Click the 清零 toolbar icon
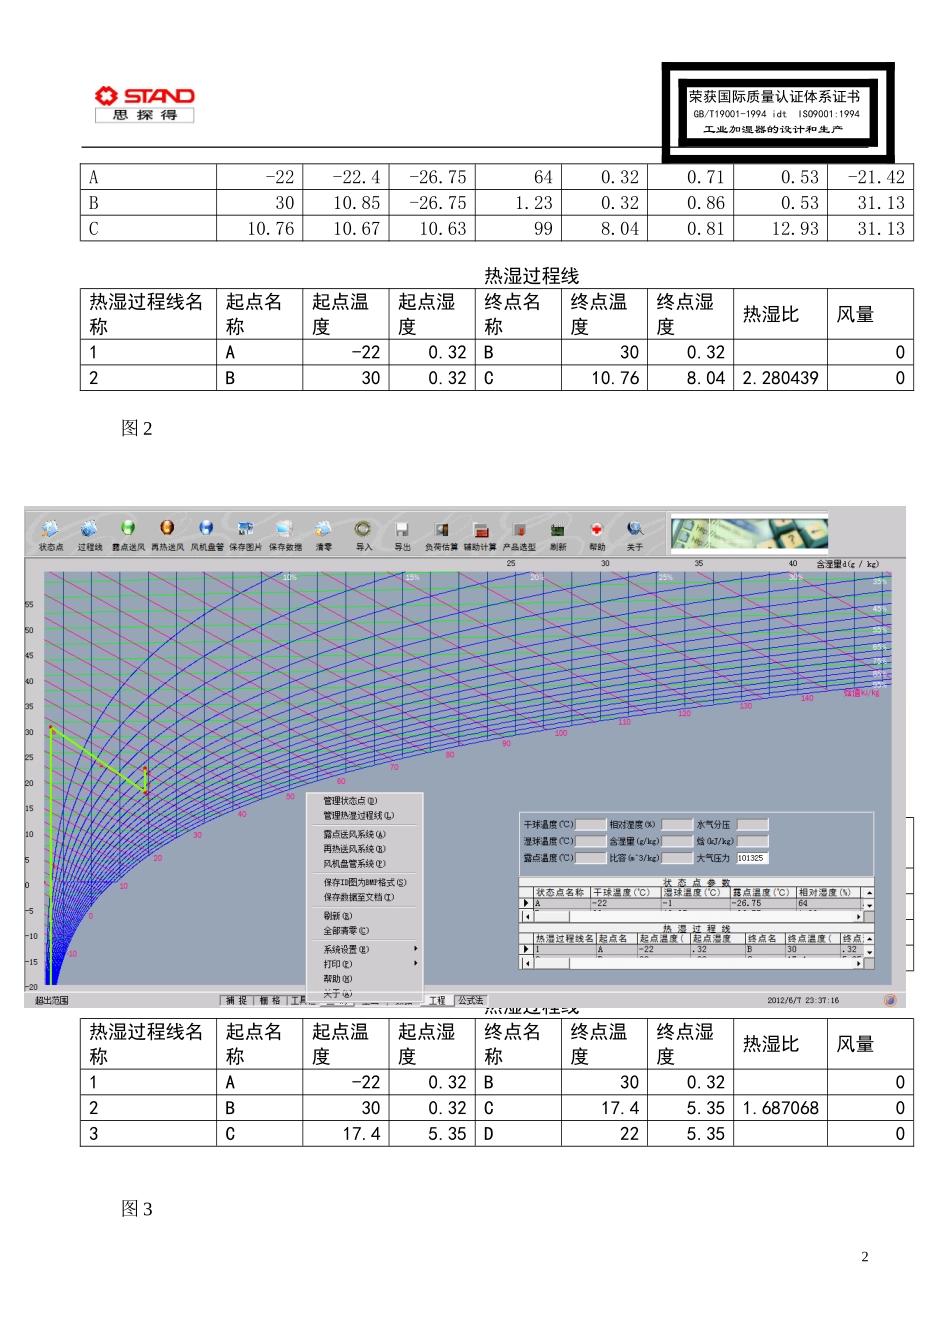The width and height of the screenshot is (950, 1344). coord(323,528)
